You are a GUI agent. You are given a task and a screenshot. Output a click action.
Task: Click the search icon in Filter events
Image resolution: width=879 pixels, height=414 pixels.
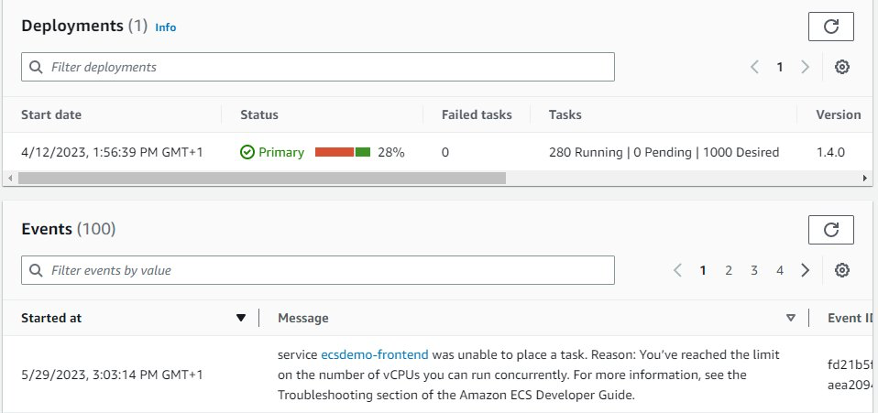pos(36,271)
